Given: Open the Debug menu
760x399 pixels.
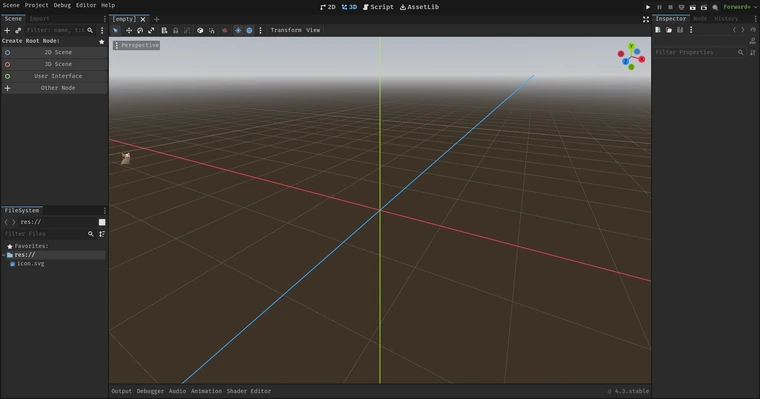Looking at the screenshot, I should tap(62, 5).
